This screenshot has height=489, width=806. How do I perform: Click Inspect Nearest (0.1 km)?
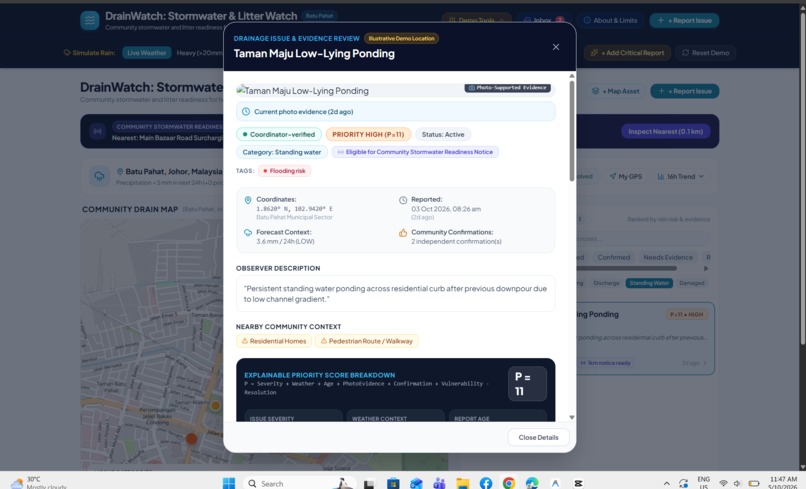point(665,131)
